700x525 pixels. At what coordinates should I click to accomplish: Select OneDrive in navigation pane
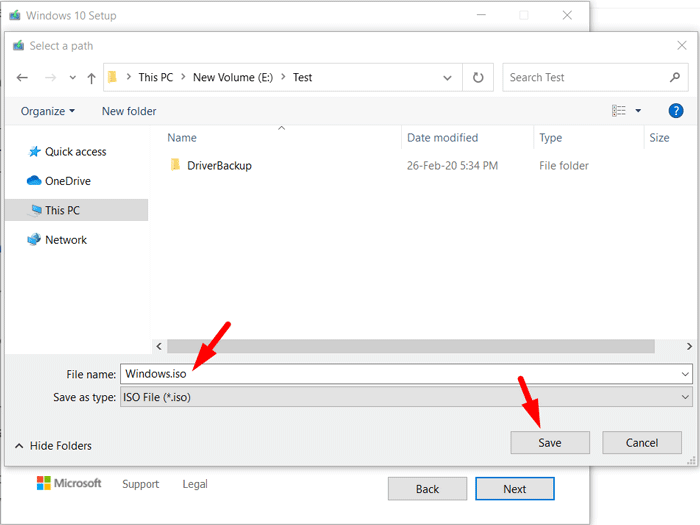68,181
